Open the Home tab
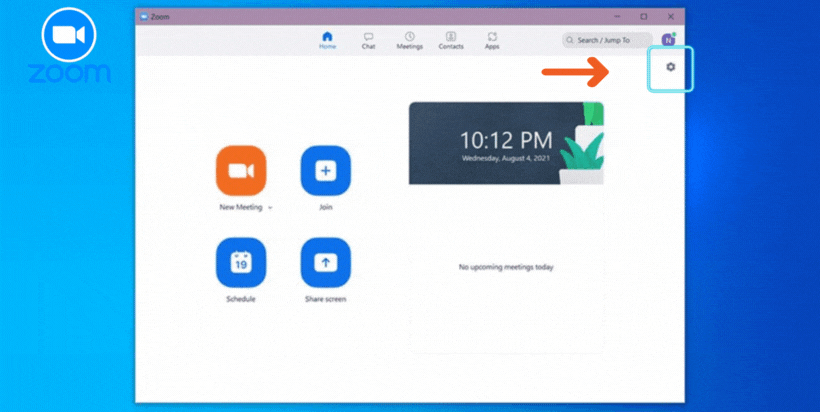Screen dimensions: 820x412 coord(327,40)
